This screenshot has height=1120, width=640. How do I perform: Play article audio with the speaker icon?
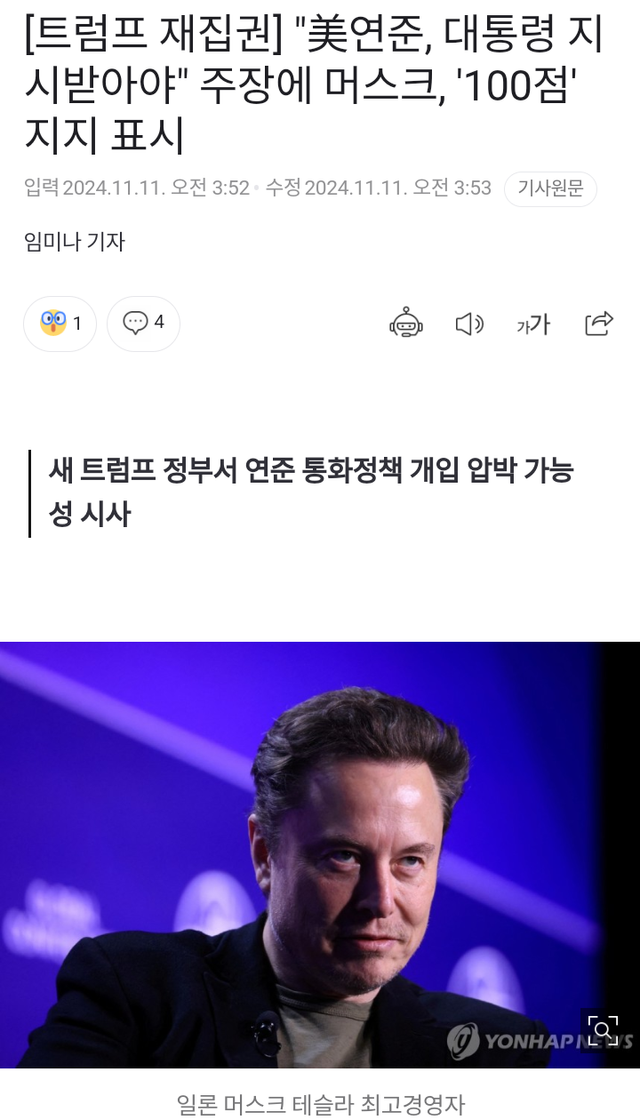(469, 324)
